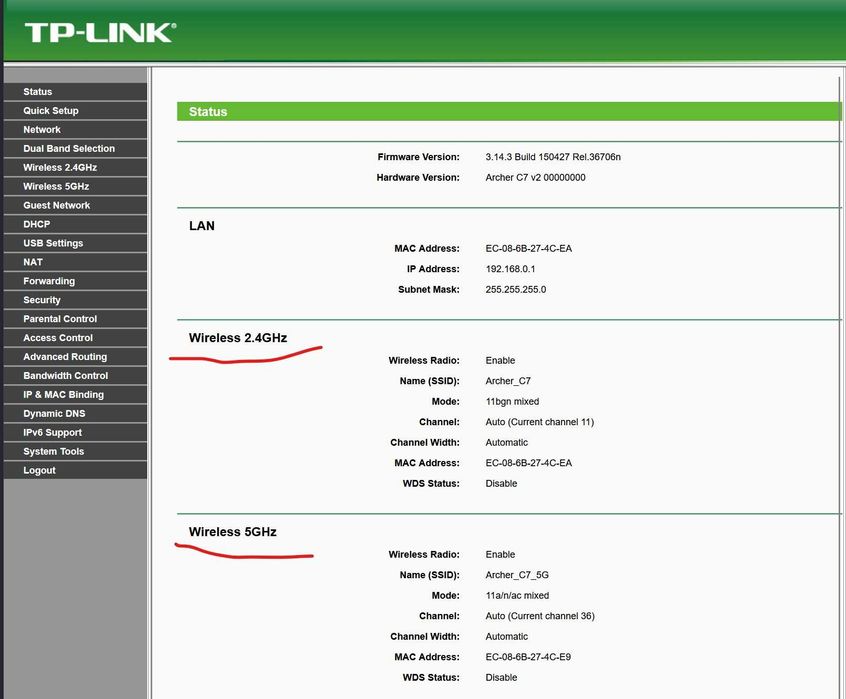The height and width of the screenshot is (699, 846).
Task: Select NAT menu entry
Action: click(x=75, y=262)
